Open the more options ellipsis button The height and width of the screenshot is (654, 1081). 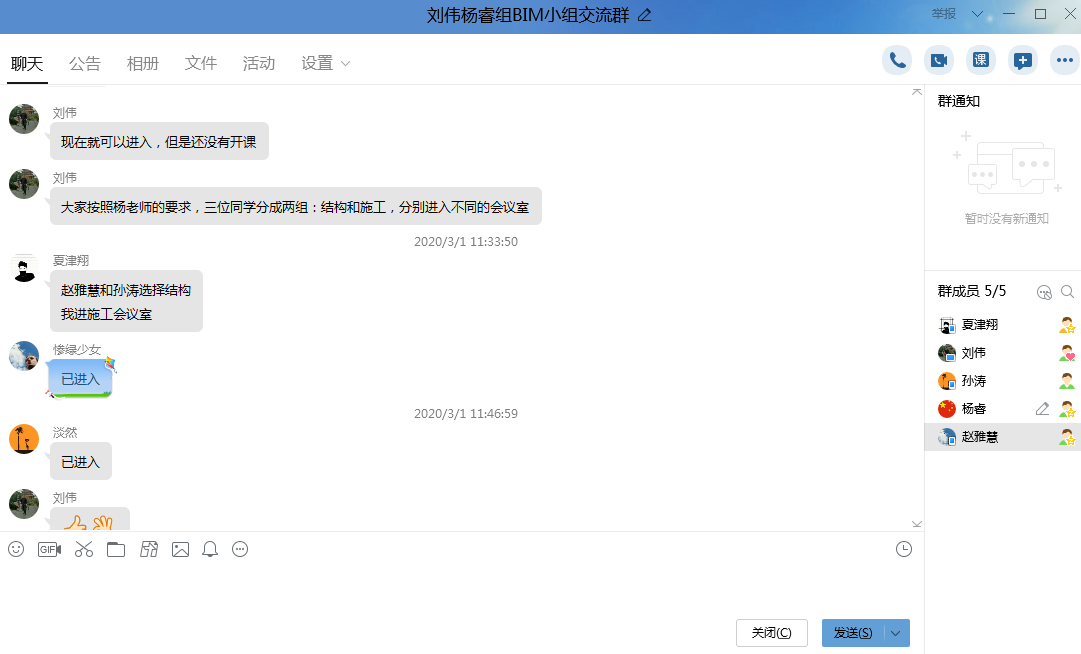pyautogui.click(x=1065, y=60)
